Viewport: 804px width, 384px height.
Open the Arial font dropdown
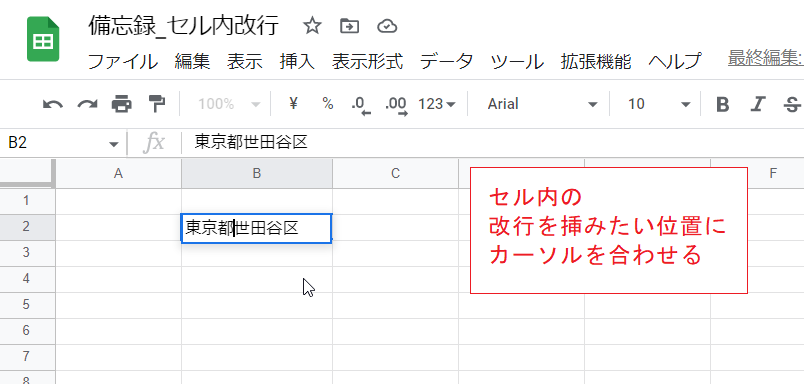(x=542, y=105)
